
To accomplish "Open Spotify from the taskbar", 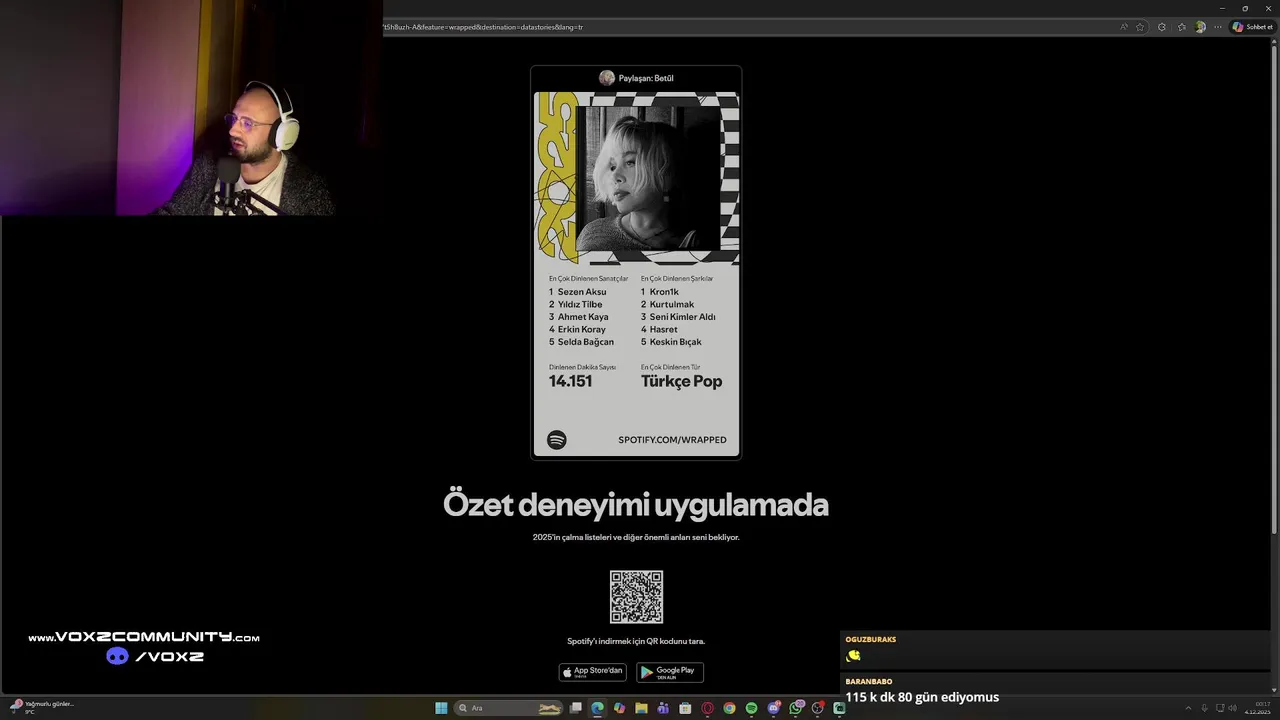I will point(751,708).
